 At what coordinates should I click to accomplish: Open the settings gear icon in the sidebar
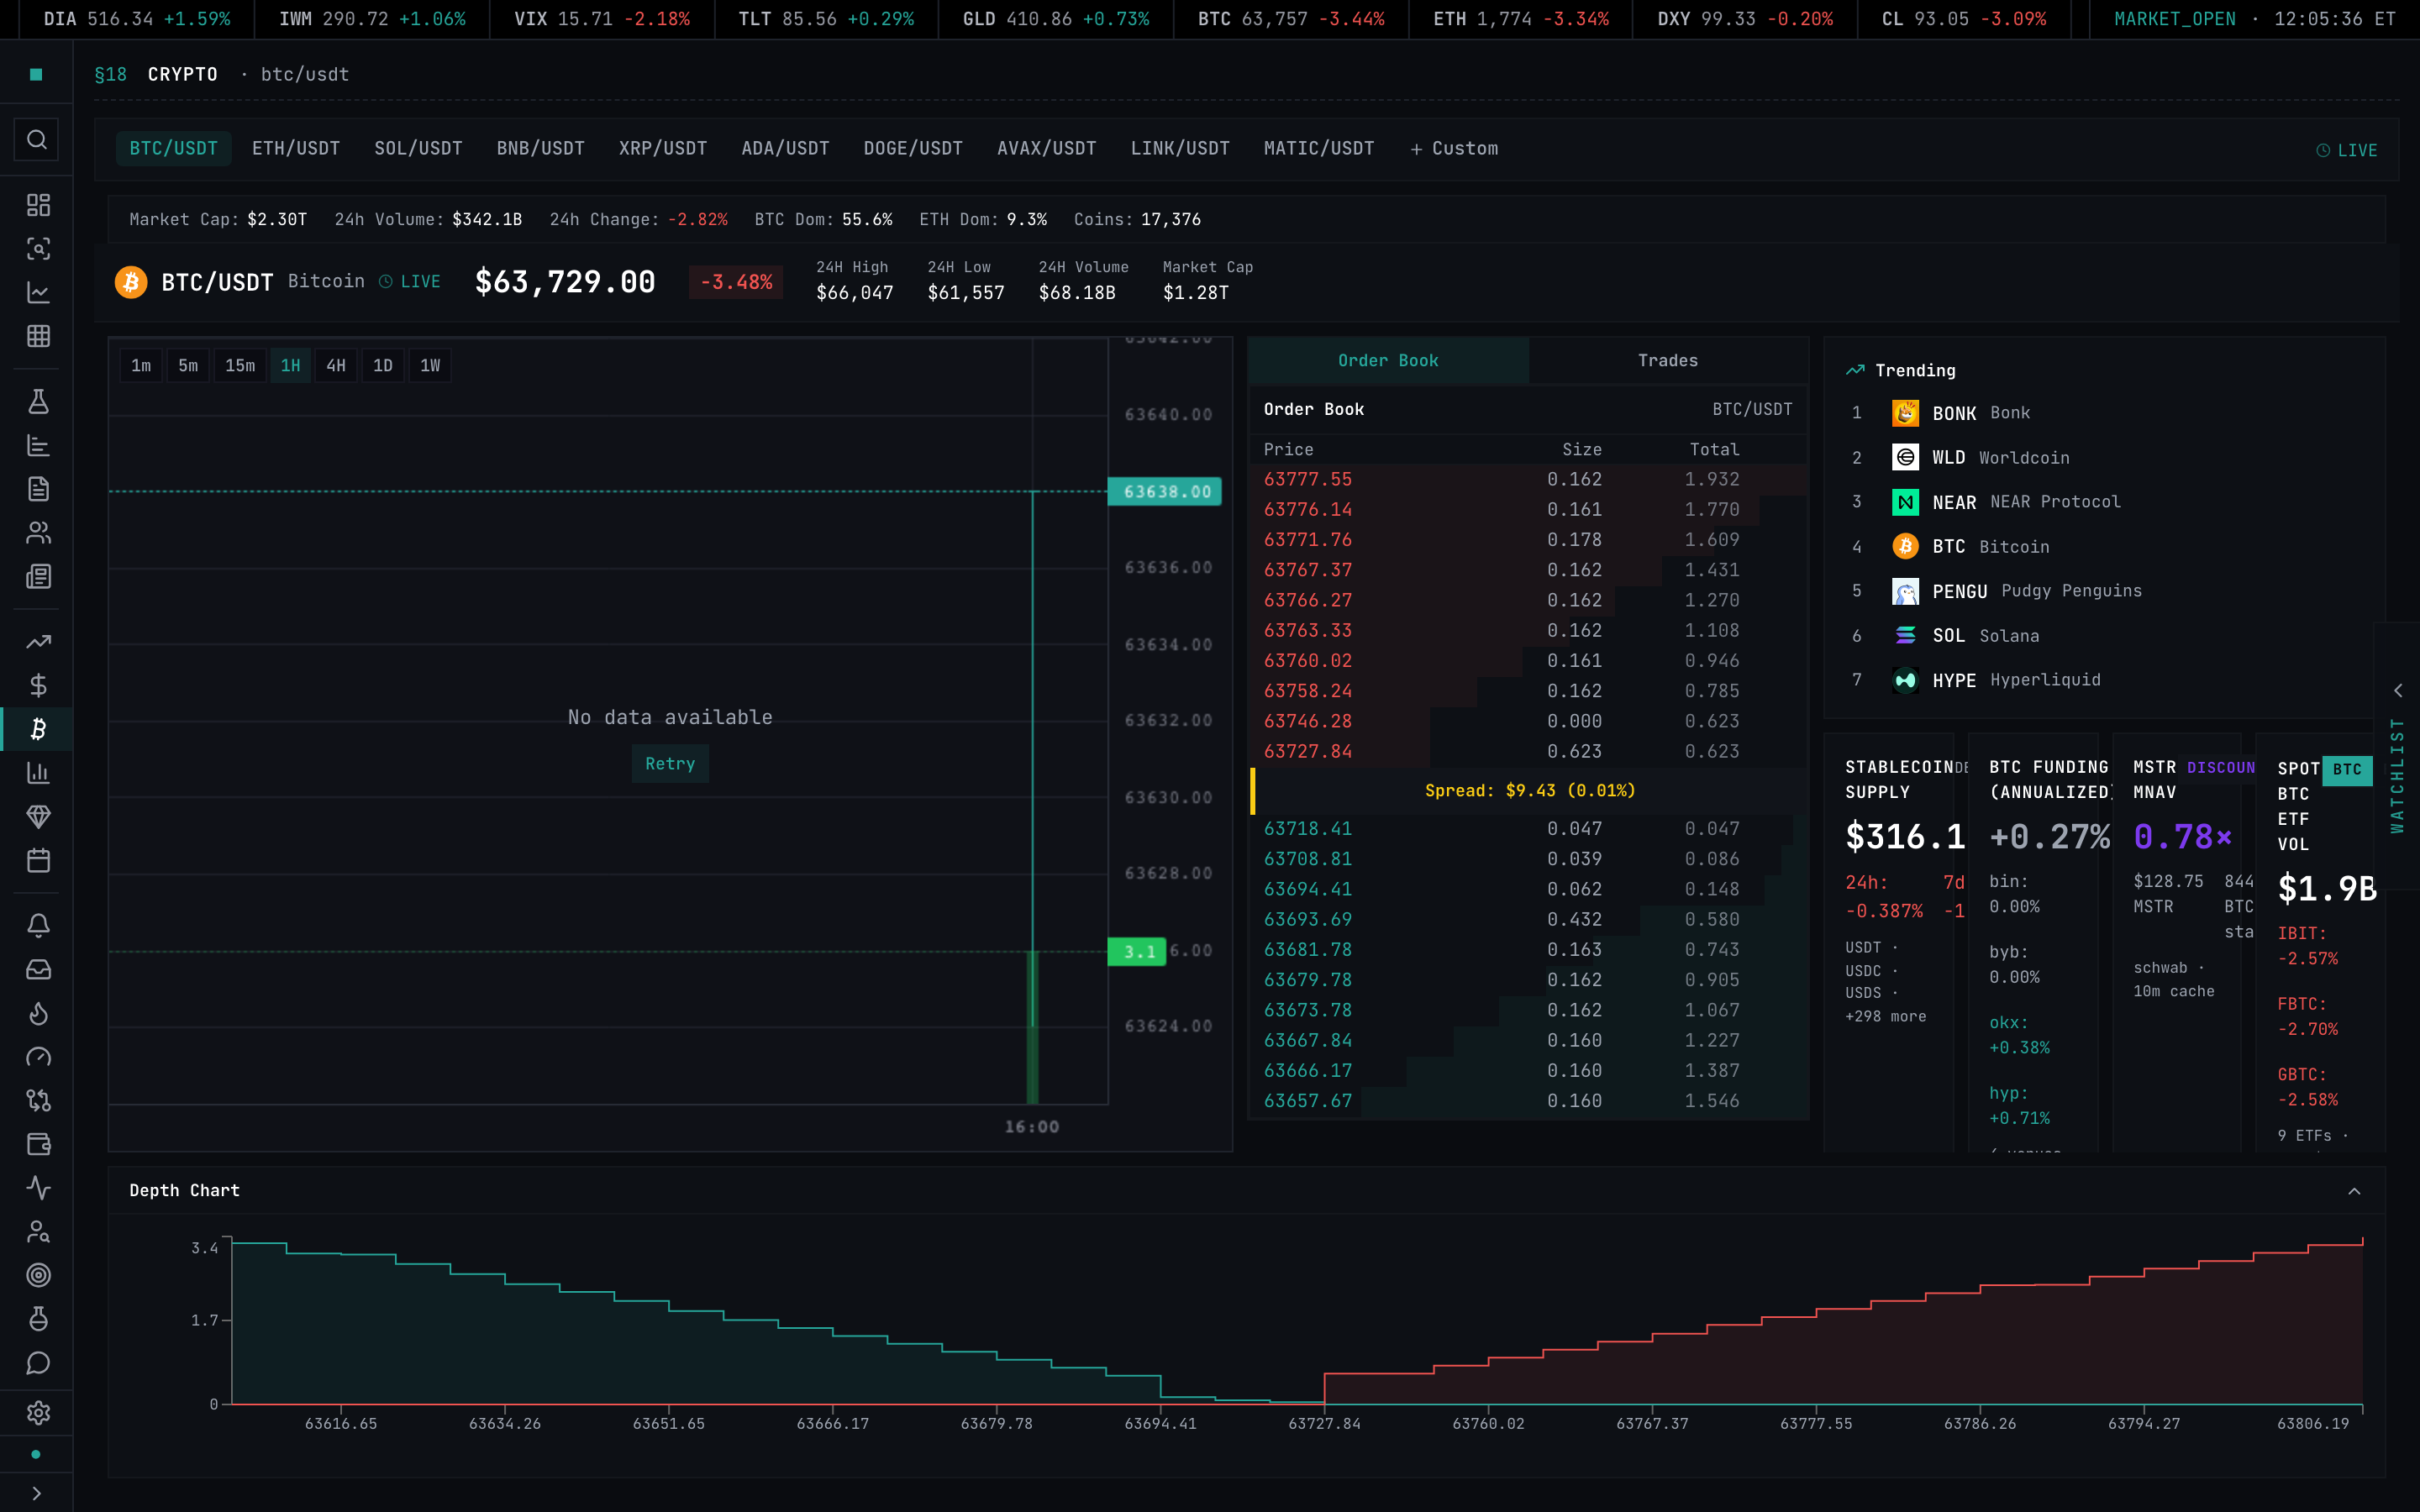[x=38, y=1412]
